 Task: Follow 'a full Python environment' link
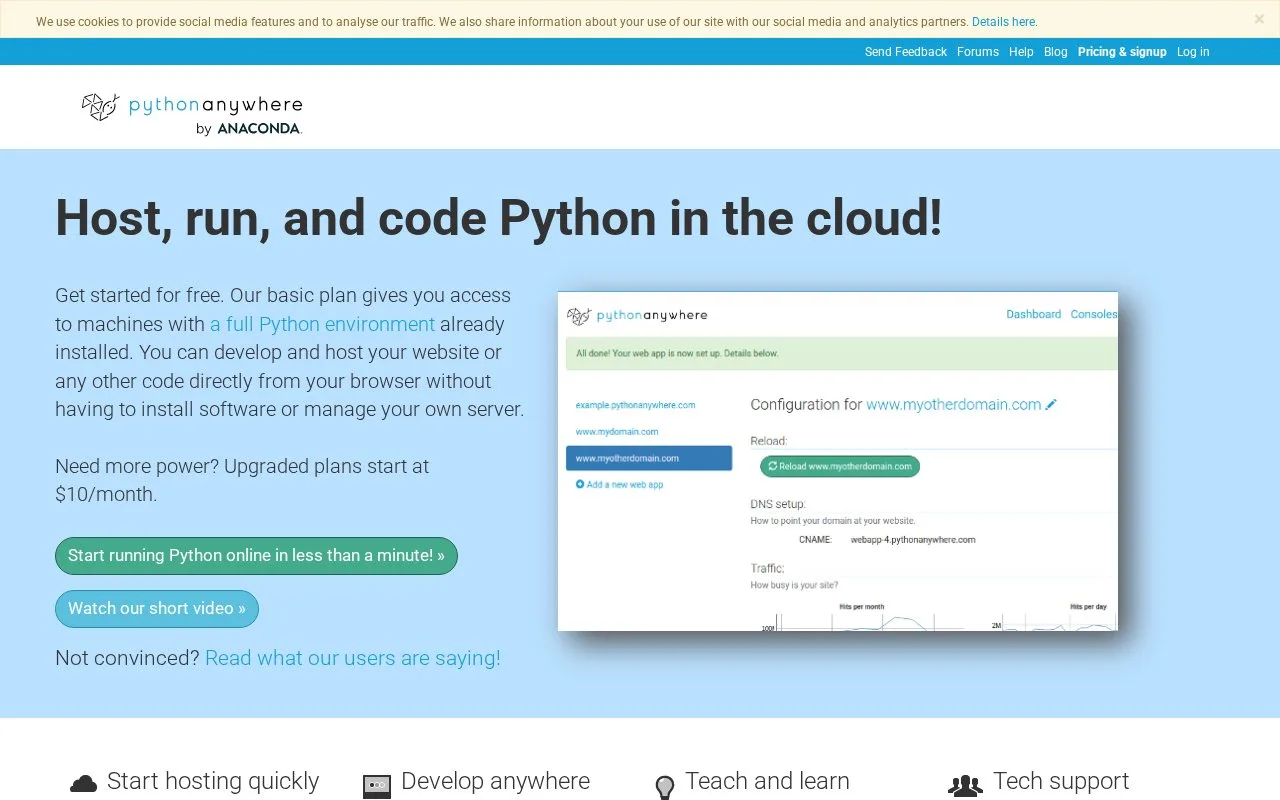[322, 324]
